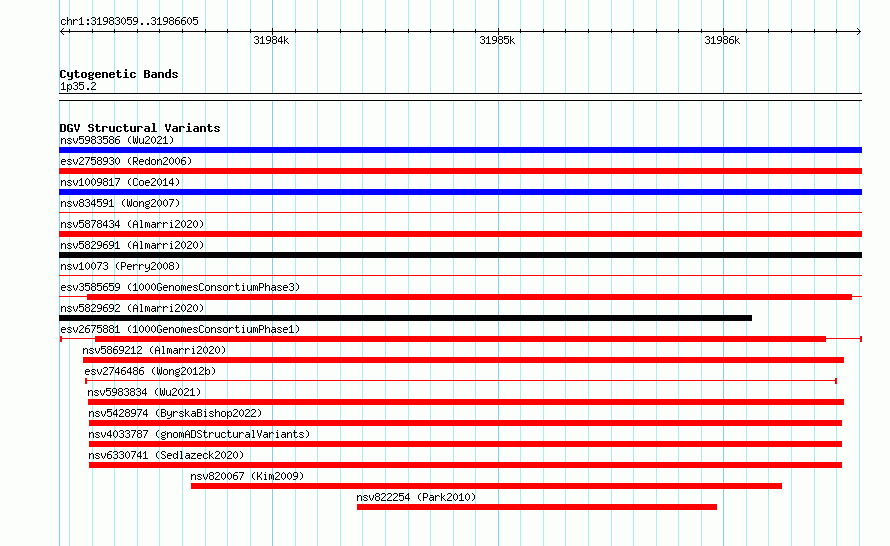Open nsv5878434 (Almarri2020) variant label
This screenshot has width=890, height=546.
[132, 224]
